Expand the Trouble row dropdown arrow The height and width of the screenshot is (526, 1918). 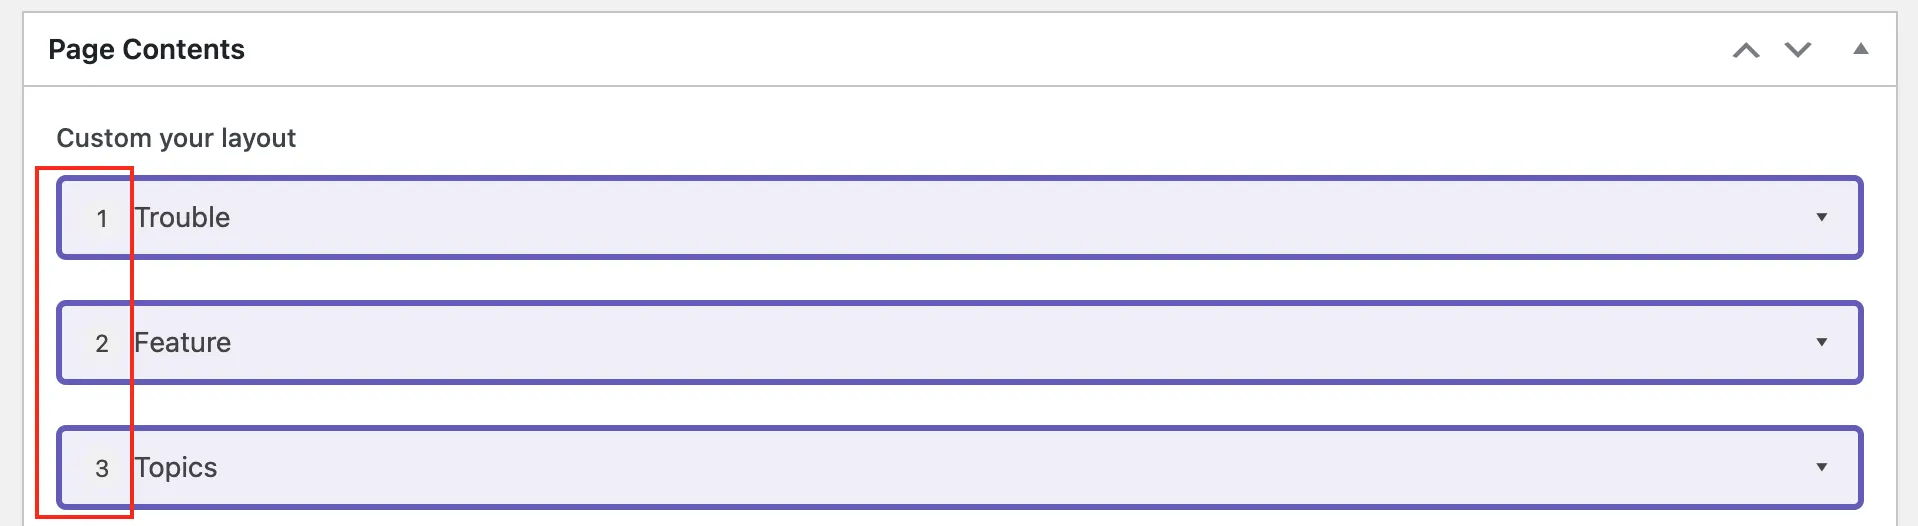coord(1821,217)
